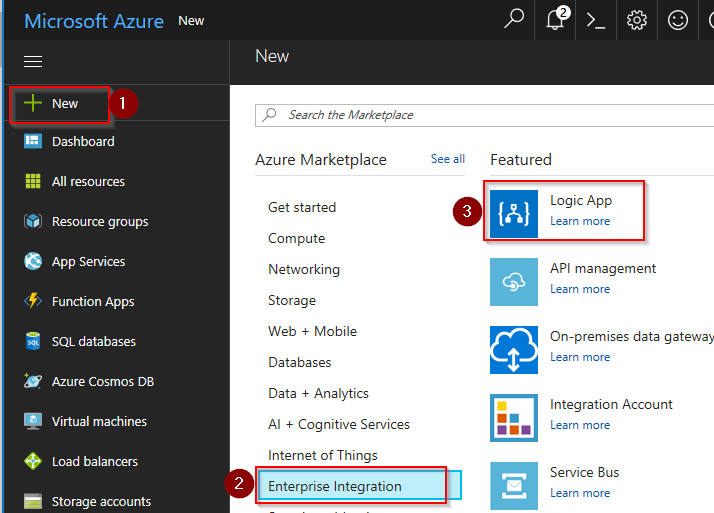Select AI + Cognitive Services category

(339, 424)
